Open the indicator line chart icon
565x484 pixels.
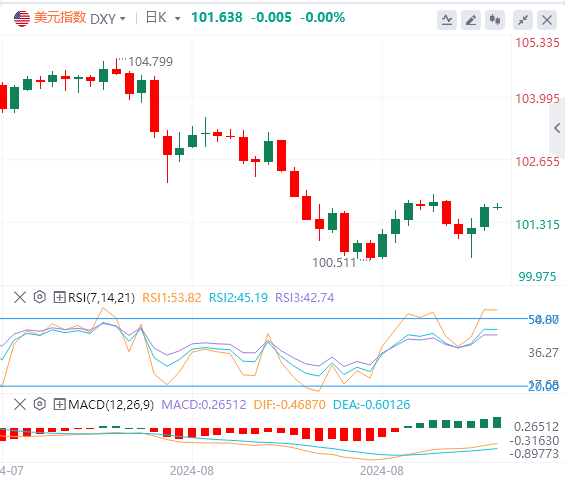tap(447, 19)
